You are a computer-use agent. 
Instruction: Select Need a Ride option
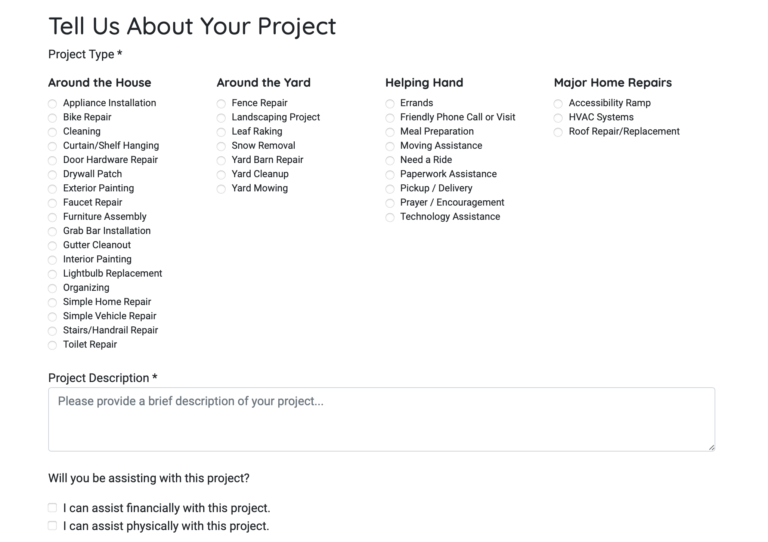click(390, 160)
